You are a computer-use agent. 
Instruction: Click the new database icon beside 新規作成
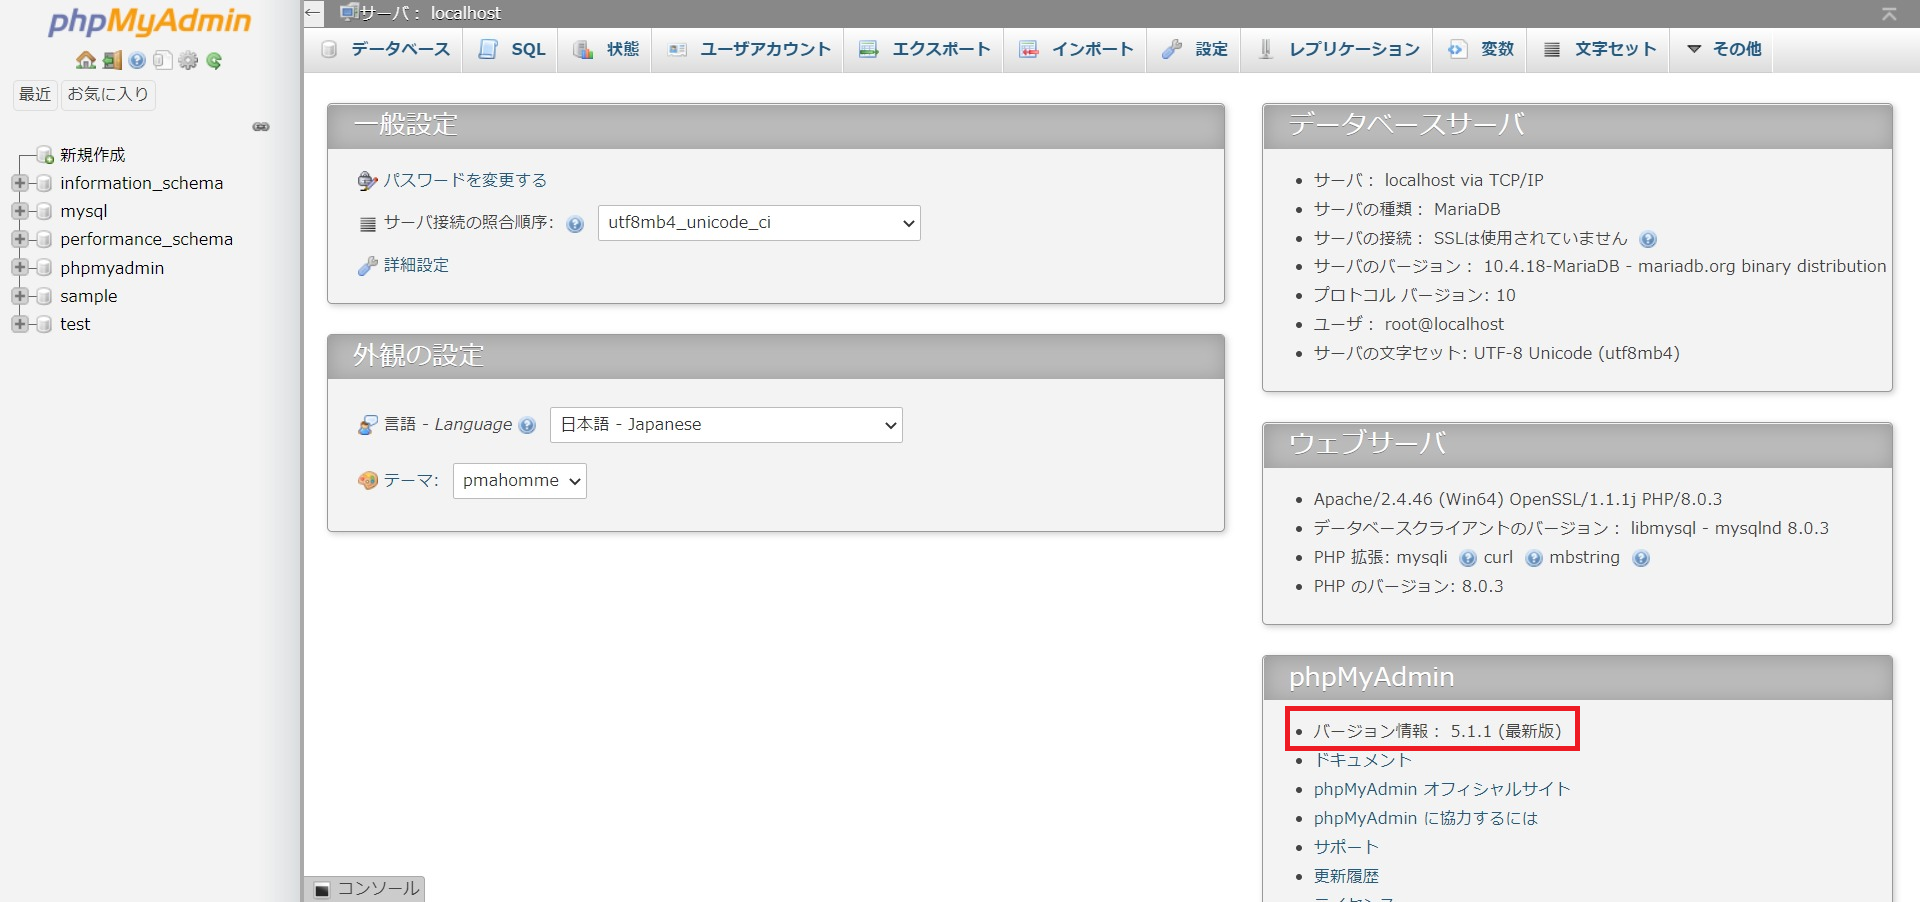(x=45, y=155)
